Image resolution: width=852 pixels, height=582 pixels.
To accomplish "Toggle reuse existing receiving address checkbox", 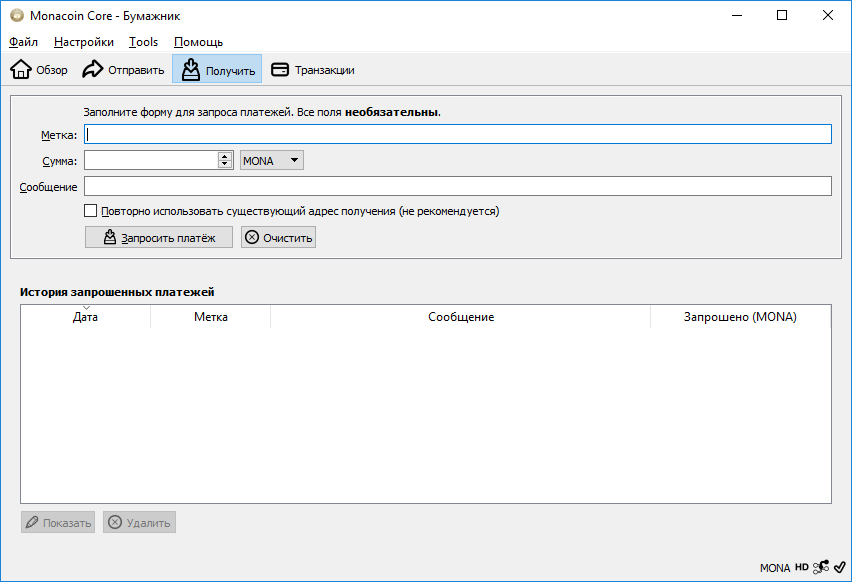I will tap(91, 211).
